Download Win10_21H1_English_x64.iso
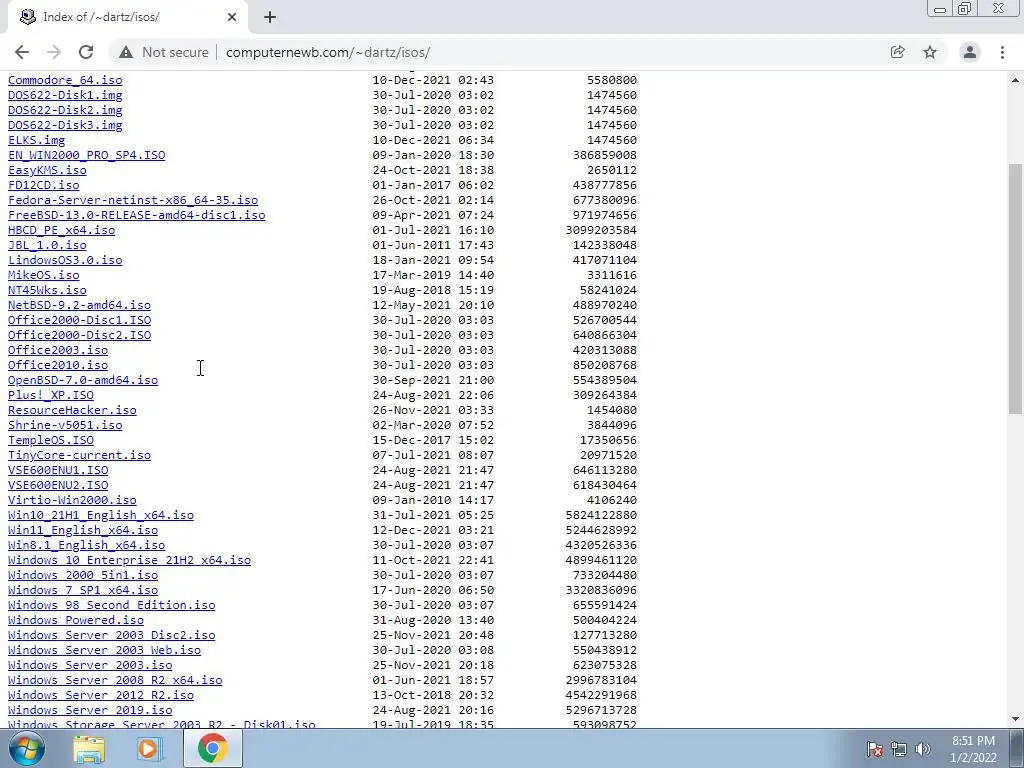 pyautogui.click(x=101, y=515)
